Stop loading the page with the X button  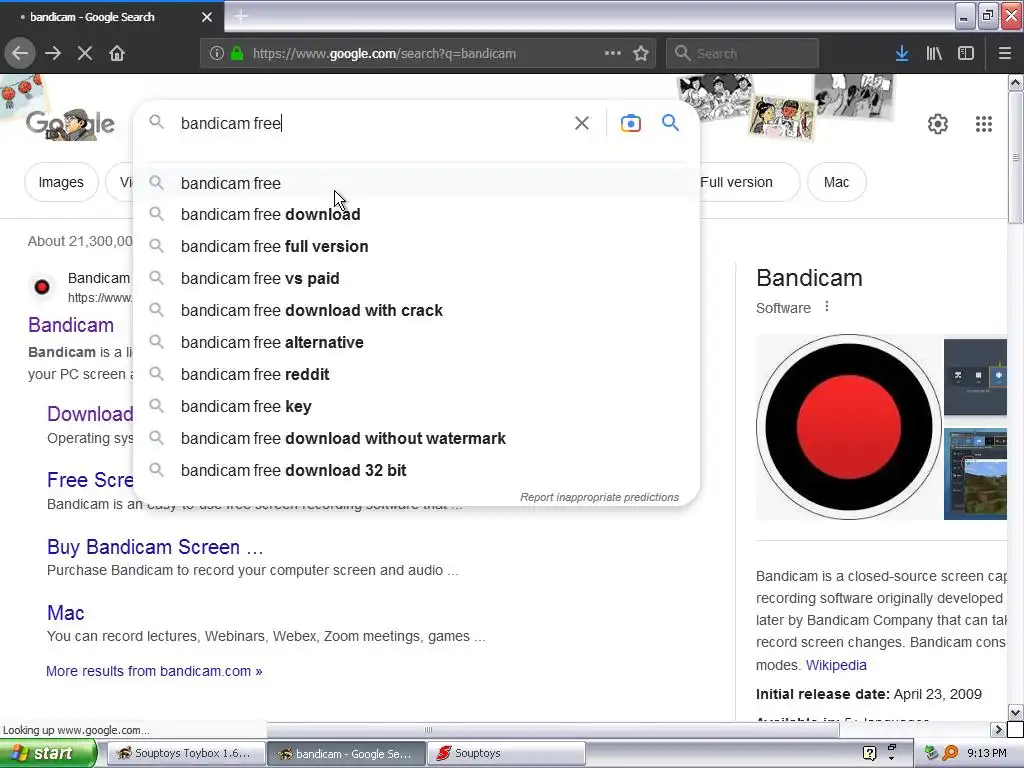(85, 53)
